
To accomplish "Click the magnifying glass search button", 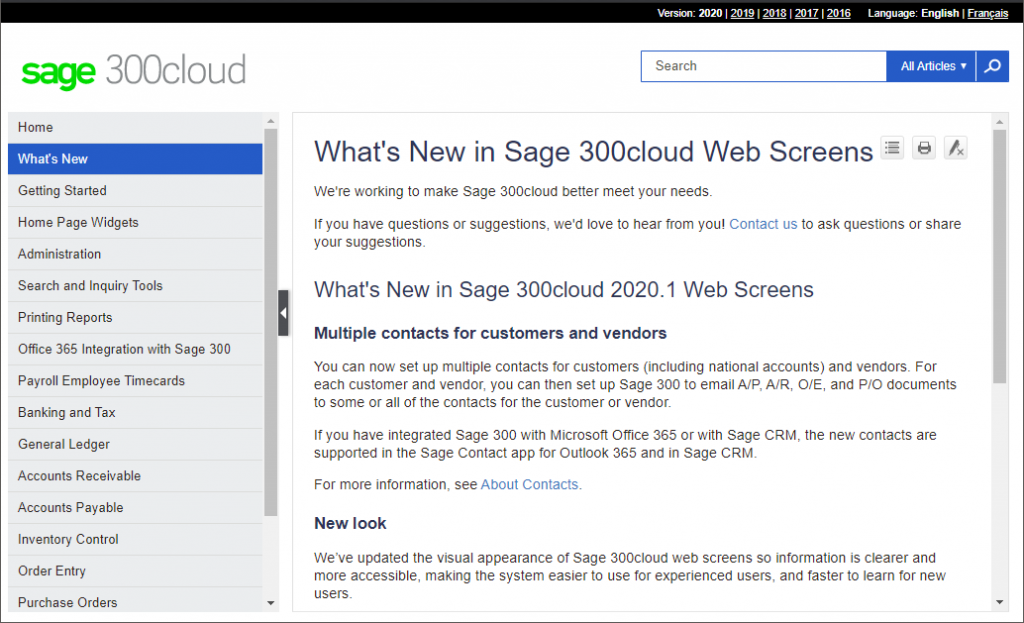I will click(992, 66).
